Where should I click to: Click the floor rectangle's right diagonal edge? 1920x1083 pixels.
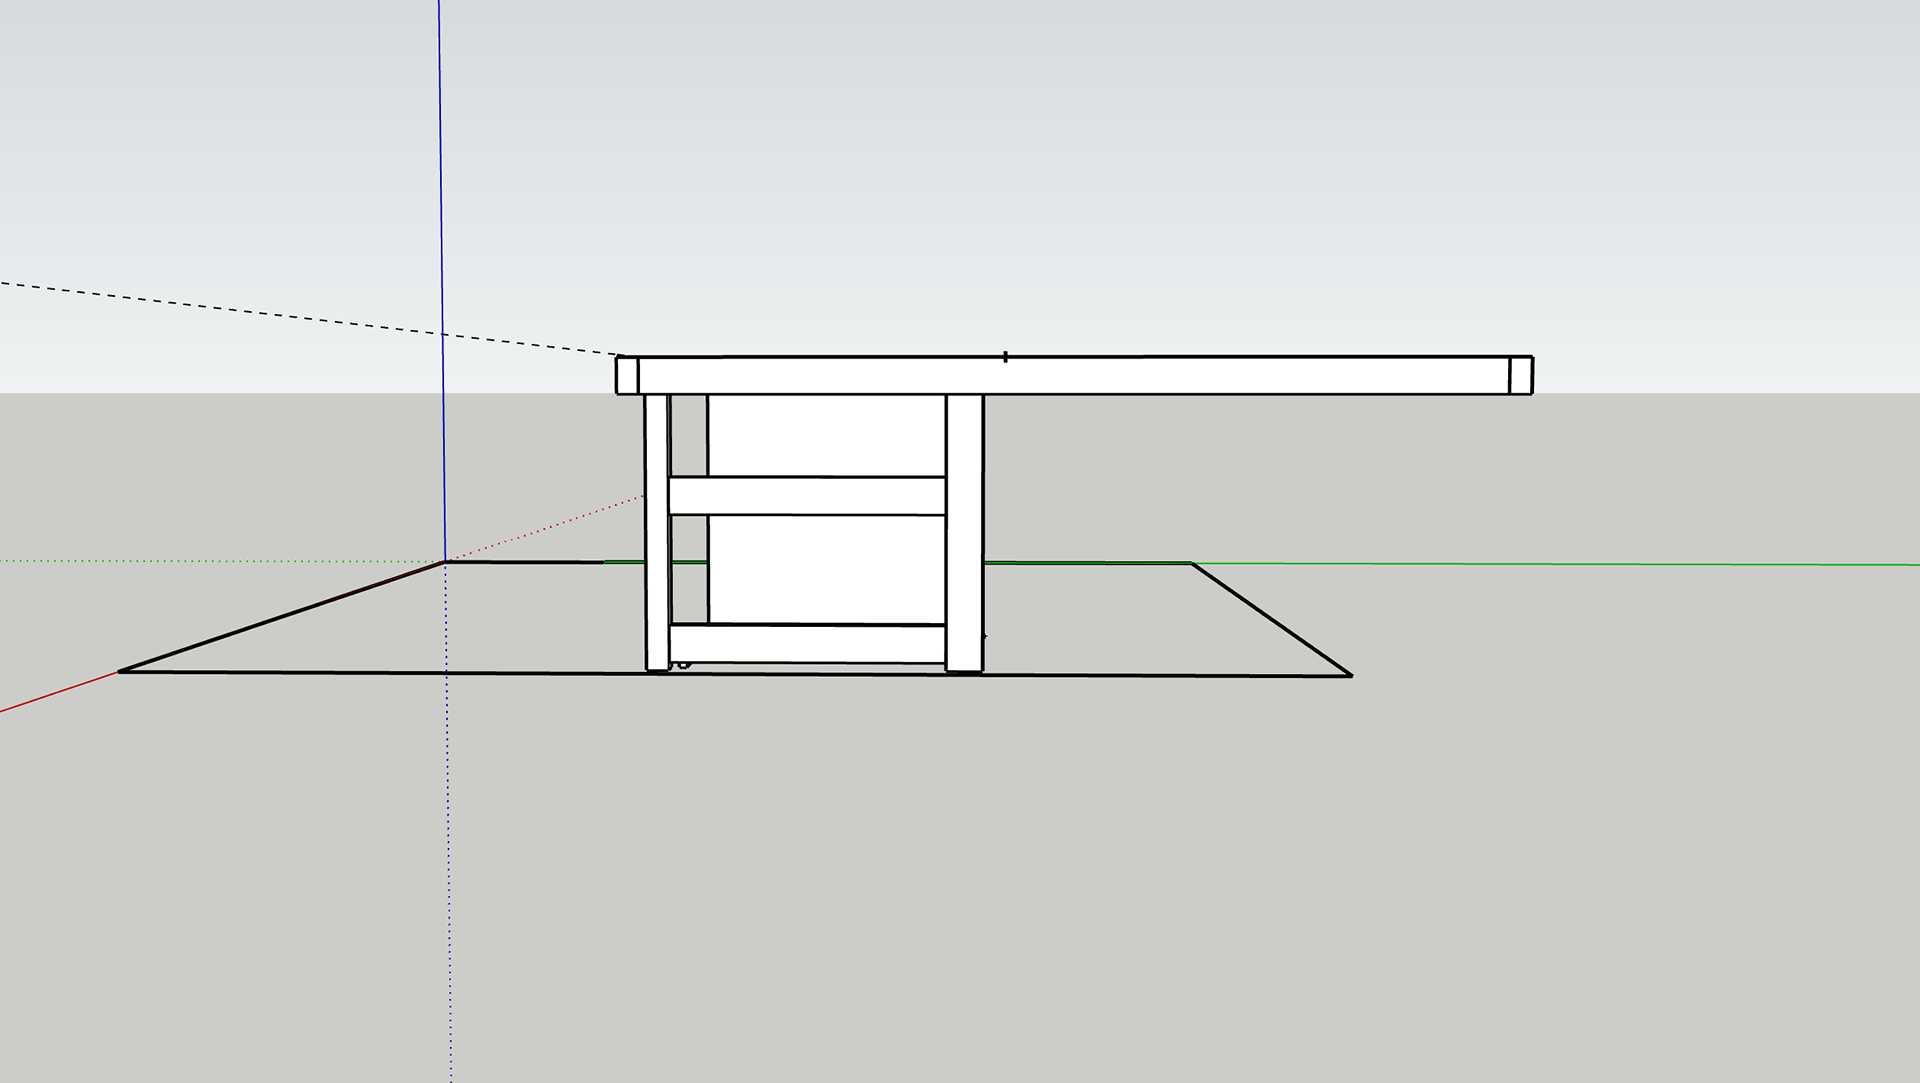(x=1271, y=620)
